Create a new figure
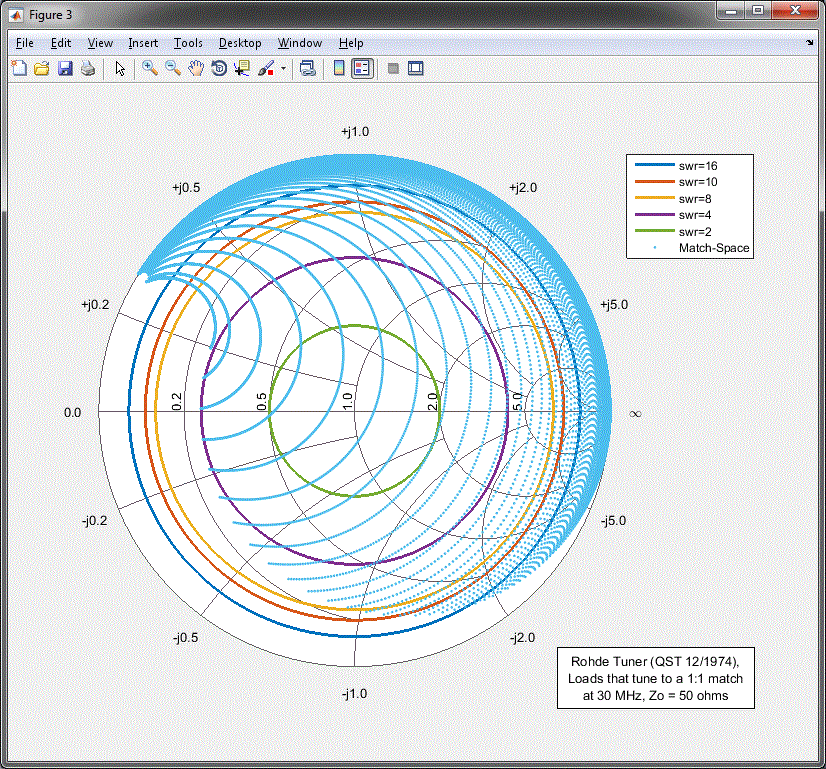Viewport: 826px width, 769px height. pos(19,68)
